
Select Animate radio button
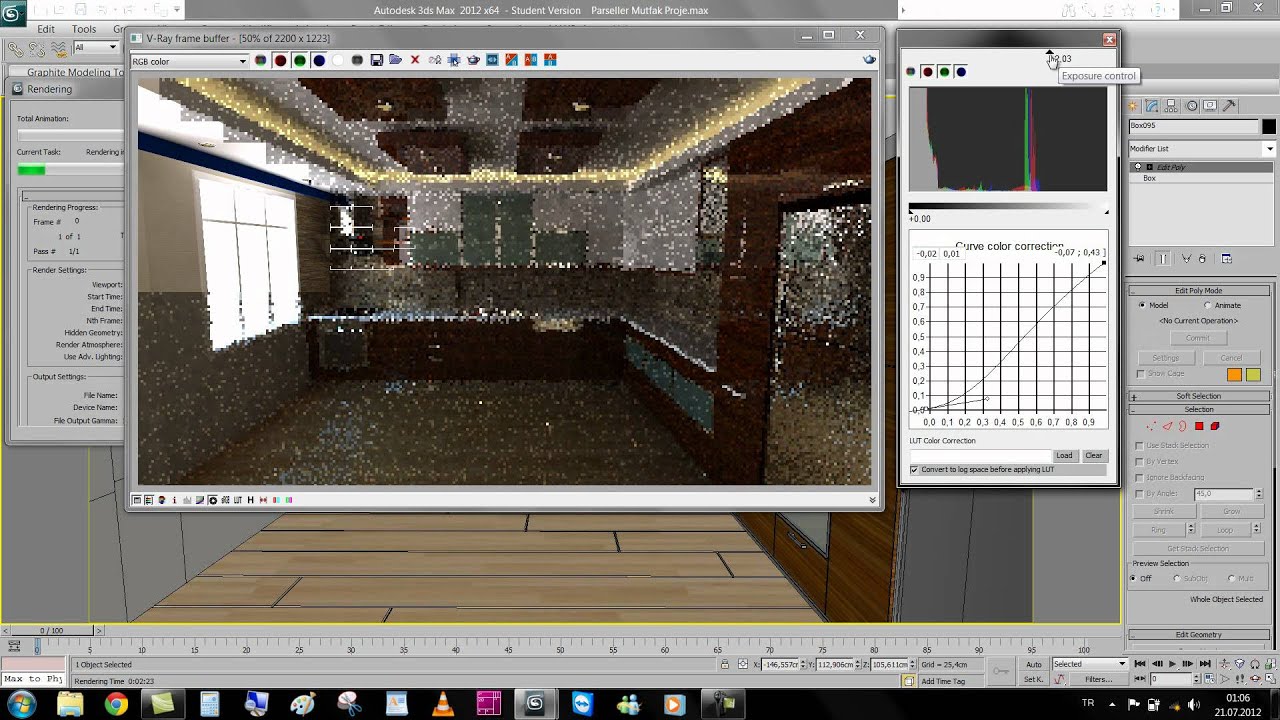pyautogui.click(x=1208, y=305)
